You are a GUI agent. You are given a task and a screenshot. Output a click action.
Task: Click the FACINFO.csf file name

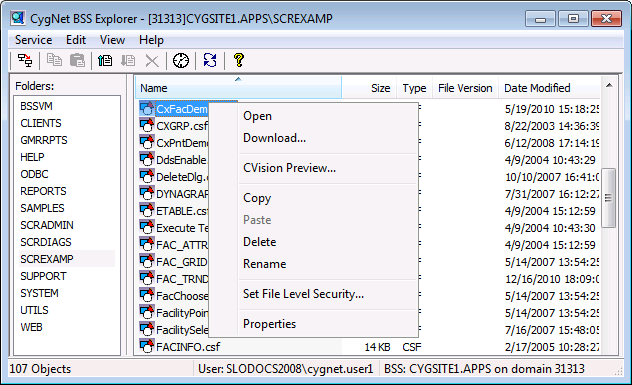click(x=188, y=347)
